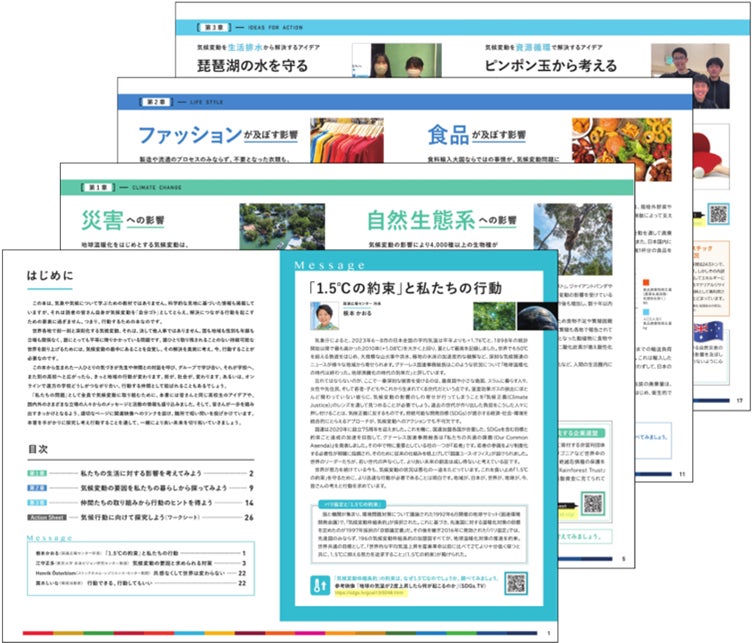The image size is (752, 643).
Task: Click the LIFE STYLE header text
Action: pos(206,102)
